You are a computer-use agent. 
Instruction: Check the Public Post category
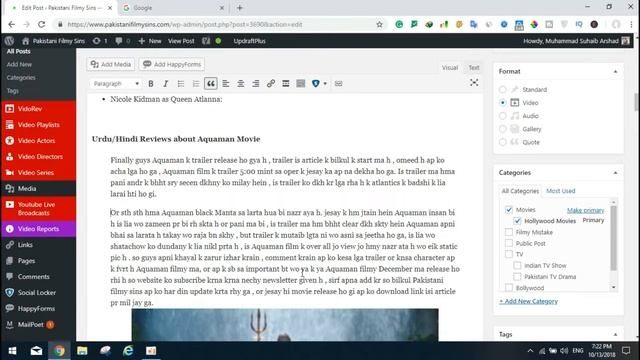[x=509, y=243]
